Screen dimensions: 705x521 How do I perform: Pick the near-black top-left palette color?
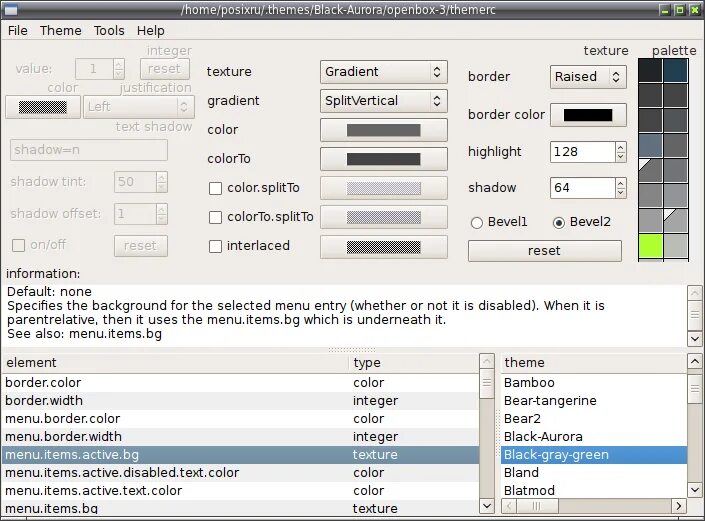pyautogui.click(x=650, y=71)
